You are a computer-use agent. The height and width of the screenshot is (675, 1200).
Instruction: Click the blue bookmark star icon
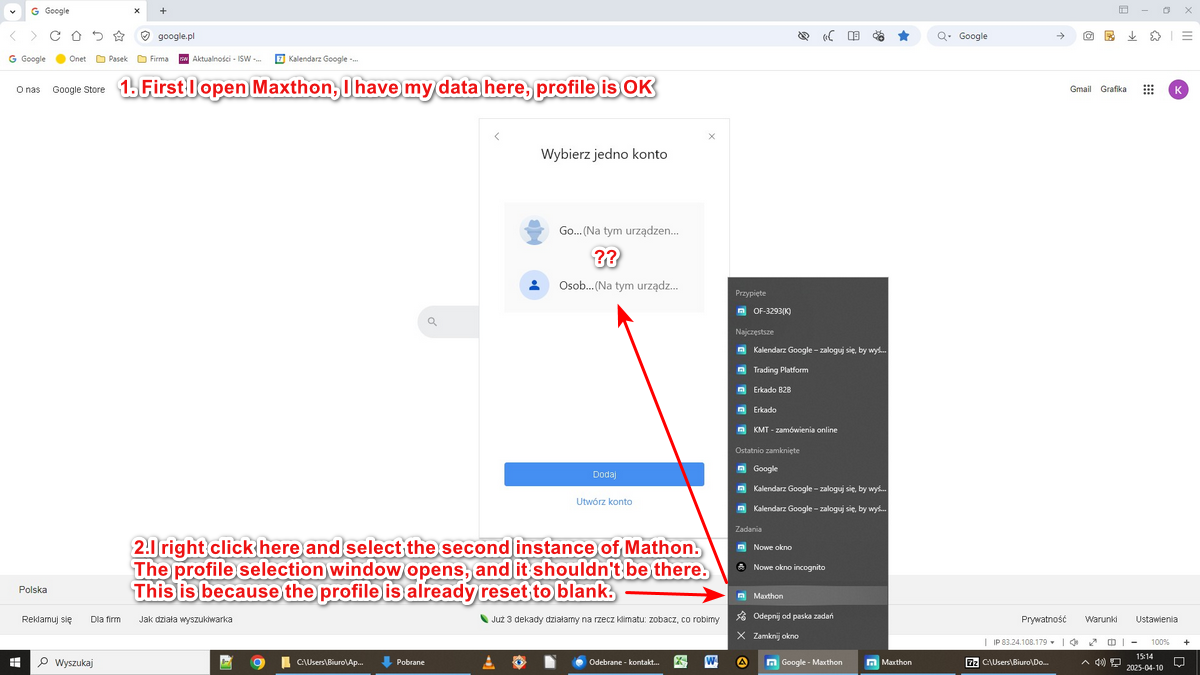tap(903, 36)
